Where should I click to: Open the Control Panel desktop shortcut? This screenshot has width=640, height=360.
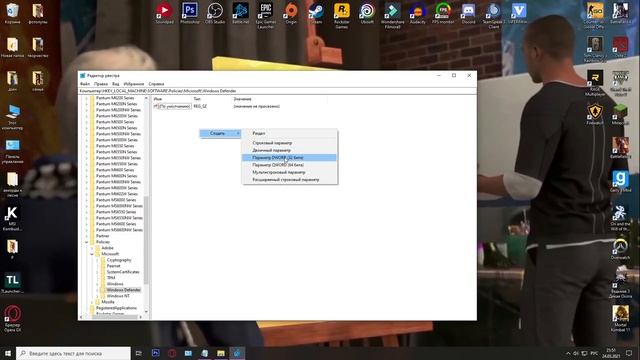pyautogui.click(x=12, y=151)
